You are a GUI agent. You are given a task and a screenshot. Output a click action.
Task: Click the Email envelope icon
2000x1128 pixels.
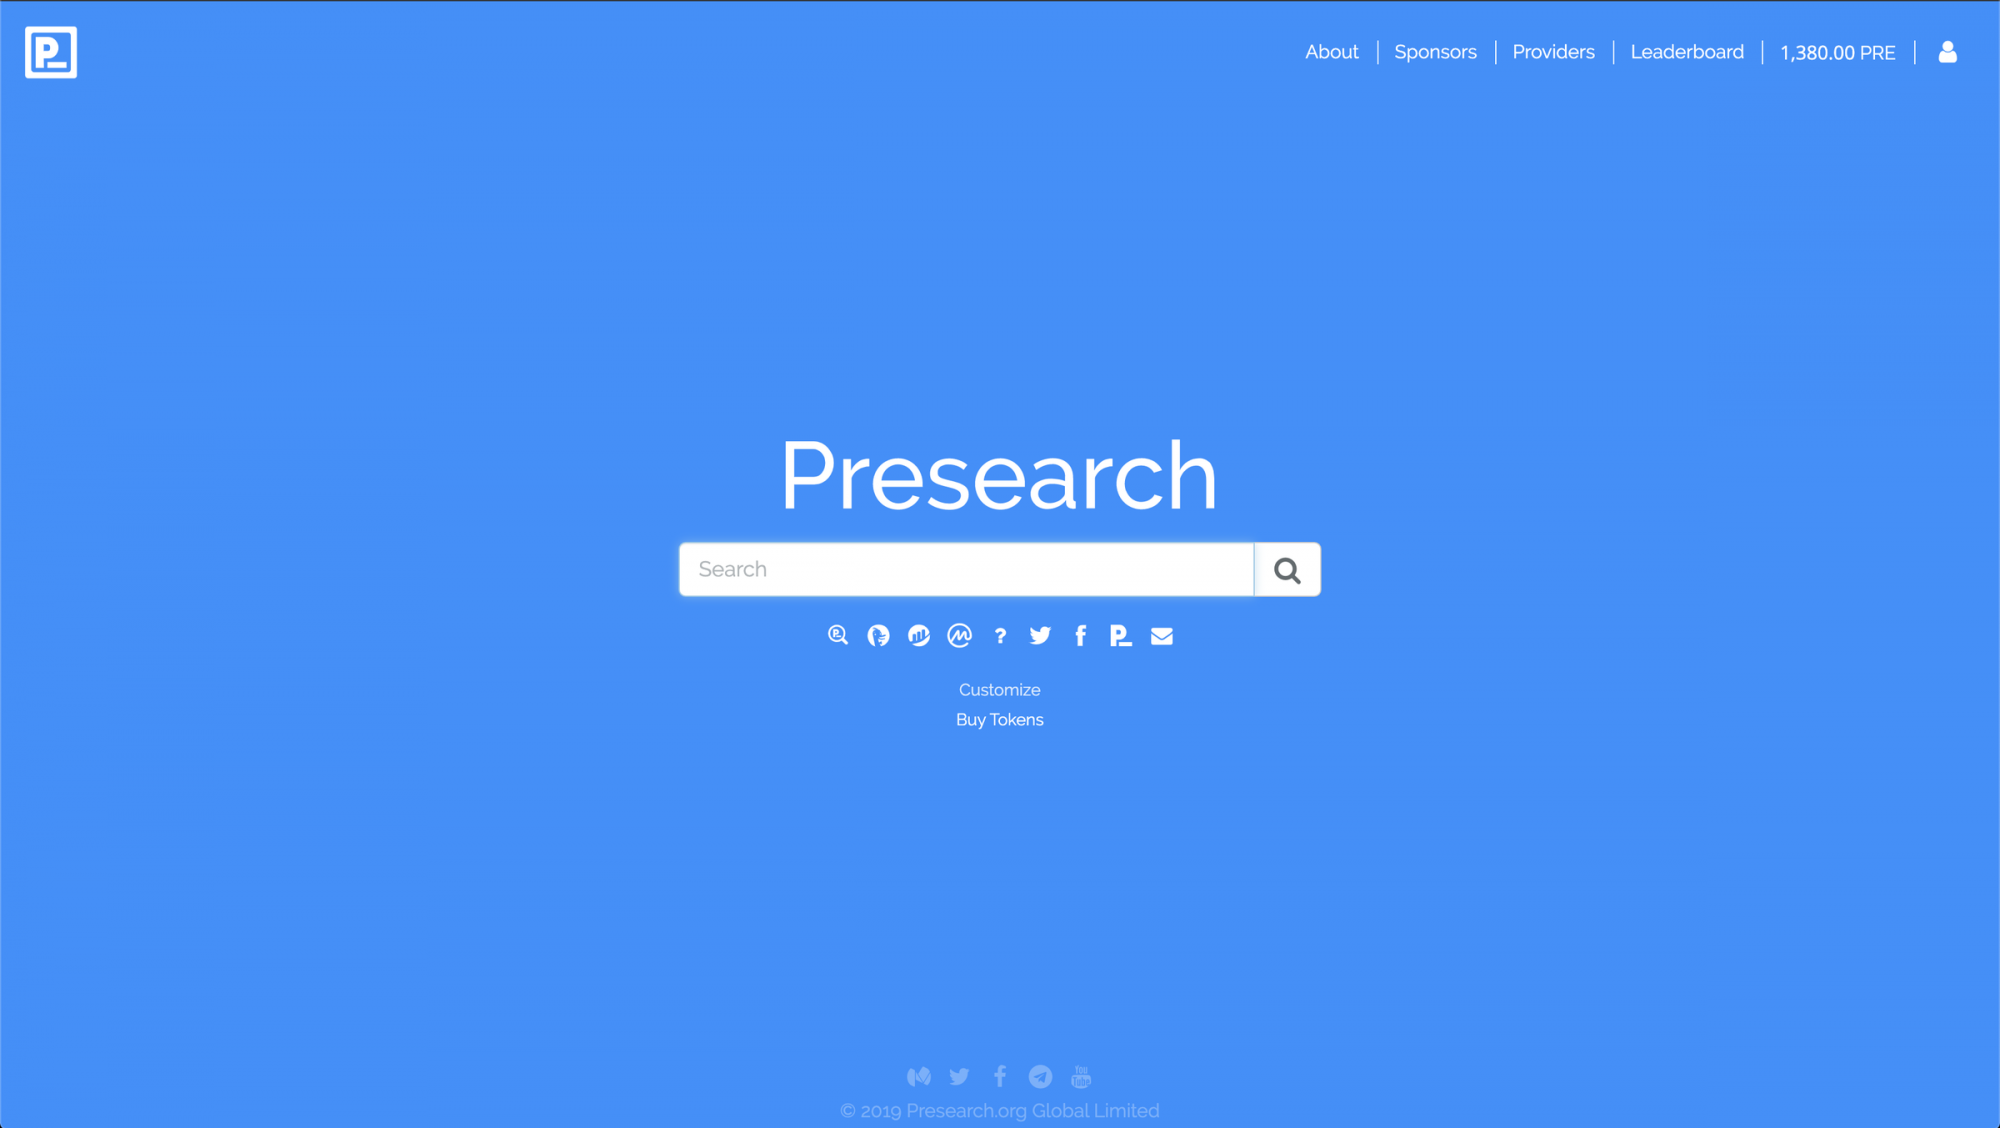[1162, 635]
